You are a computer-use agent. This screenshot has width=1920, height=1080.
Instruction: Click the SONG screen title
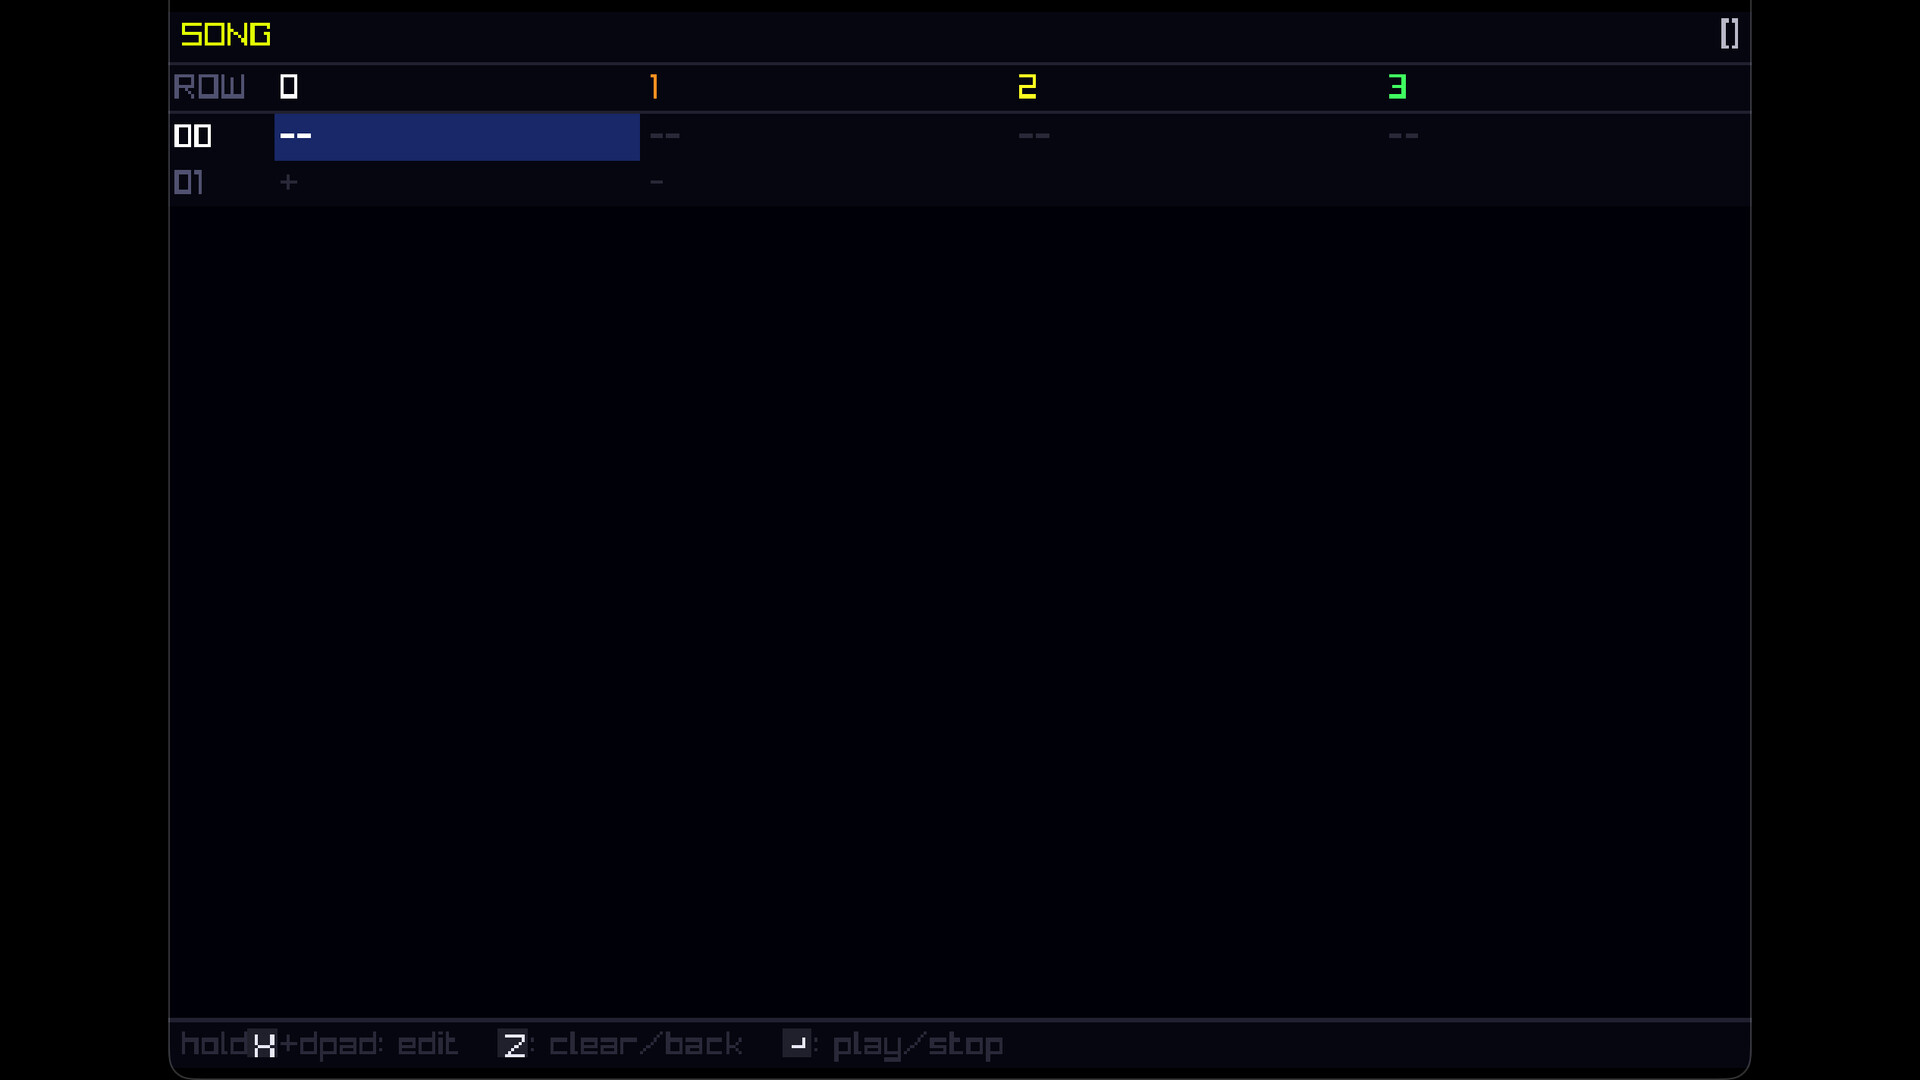(x=225, y=35)
